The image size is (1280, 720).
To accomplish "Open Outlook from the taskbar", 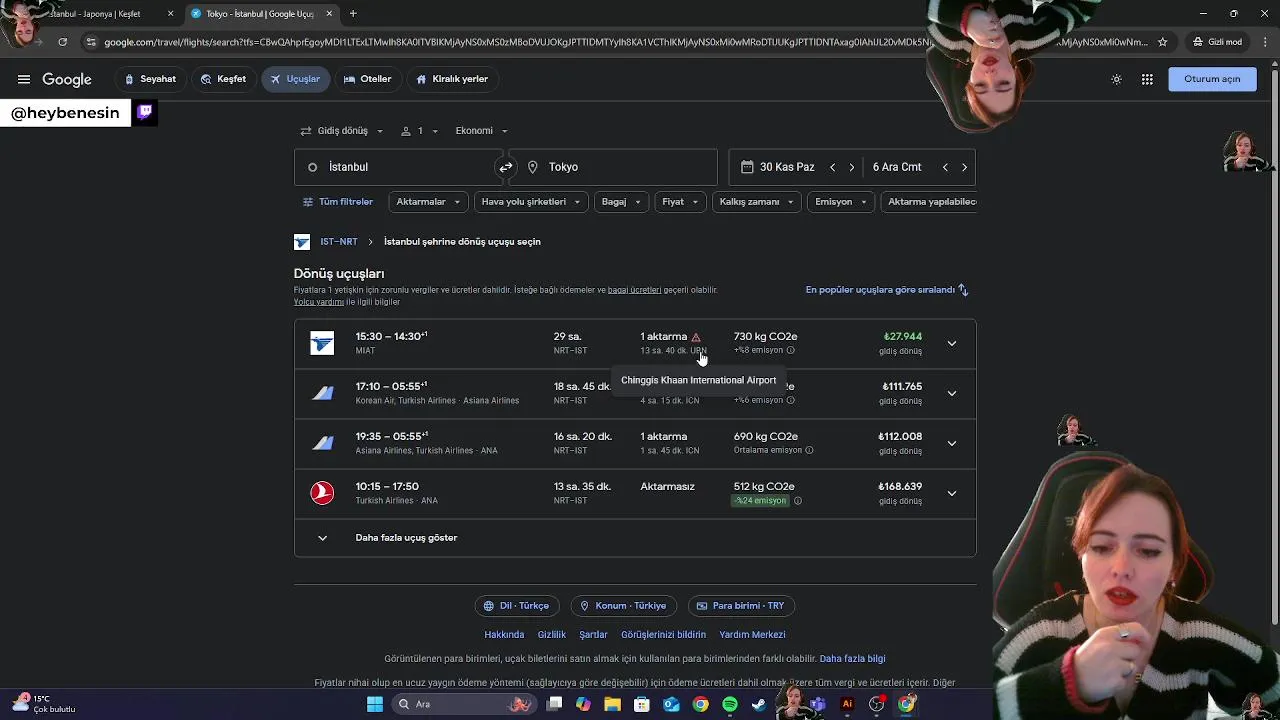I will pyautogui.click(x=671, y=704).
